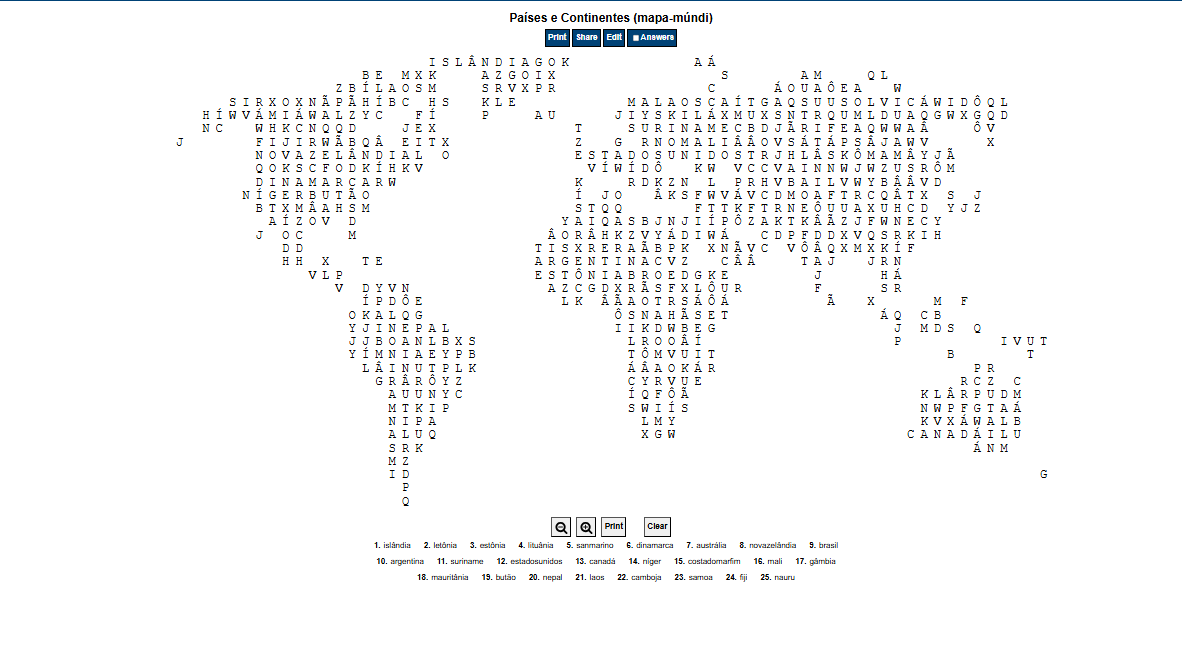Click mauritânia in the word list

pyautogui.click(x=448, y=577)
